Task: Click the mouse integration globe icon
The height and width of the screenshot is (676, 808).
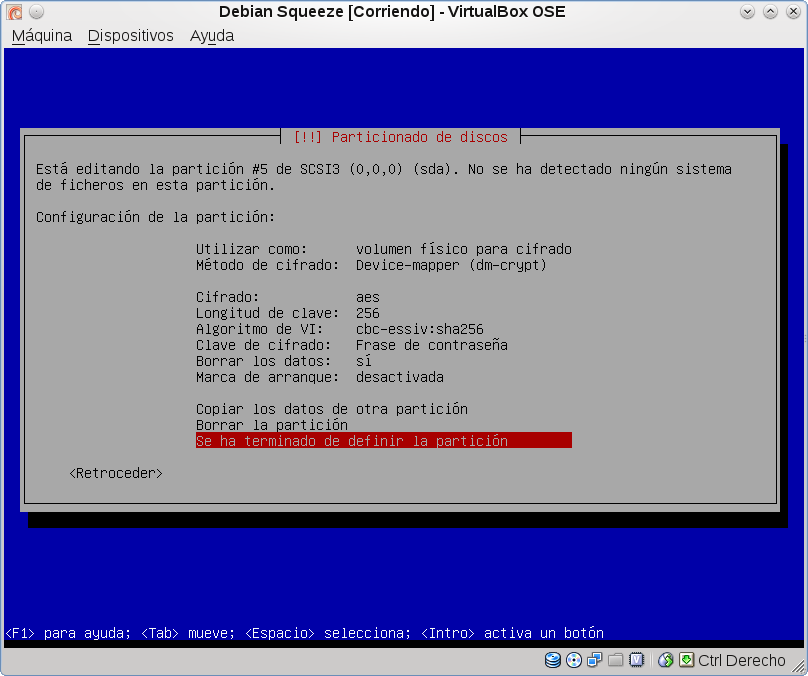Action: click(666, 660)
